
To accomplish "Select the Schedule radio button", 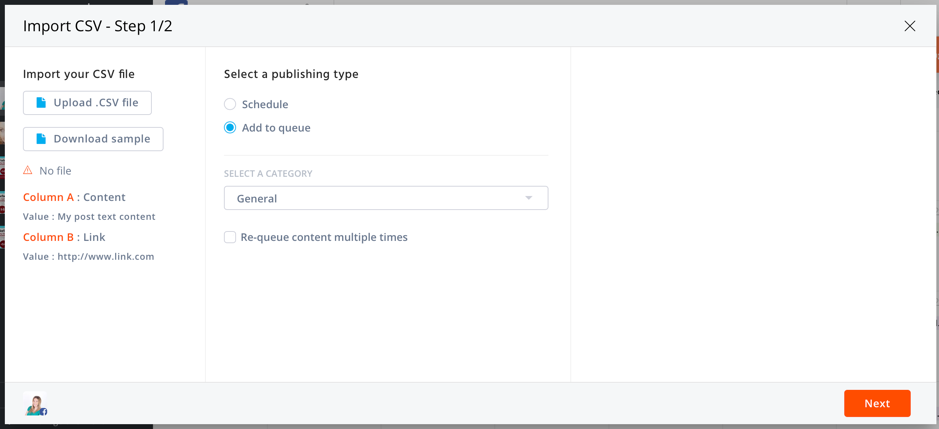I will pos(230,104).
